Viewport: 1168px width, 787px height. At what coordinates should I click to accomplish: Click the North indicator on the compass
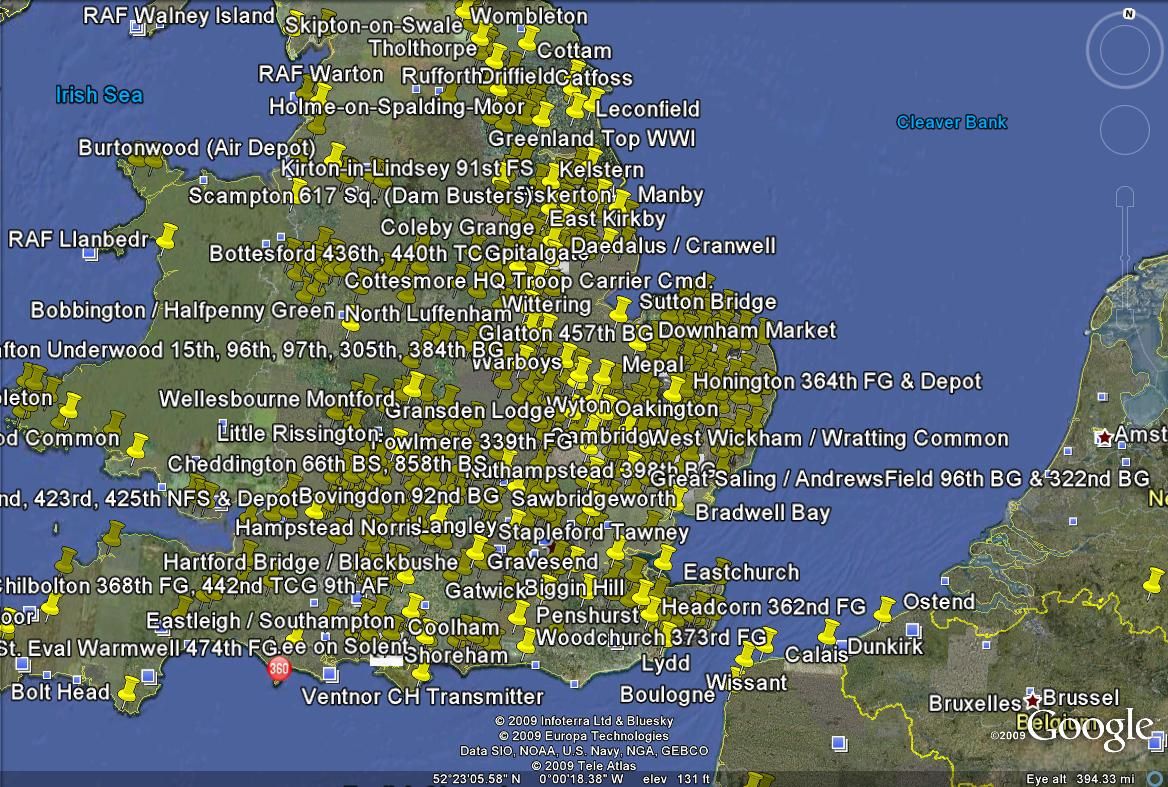[1129, 13]
